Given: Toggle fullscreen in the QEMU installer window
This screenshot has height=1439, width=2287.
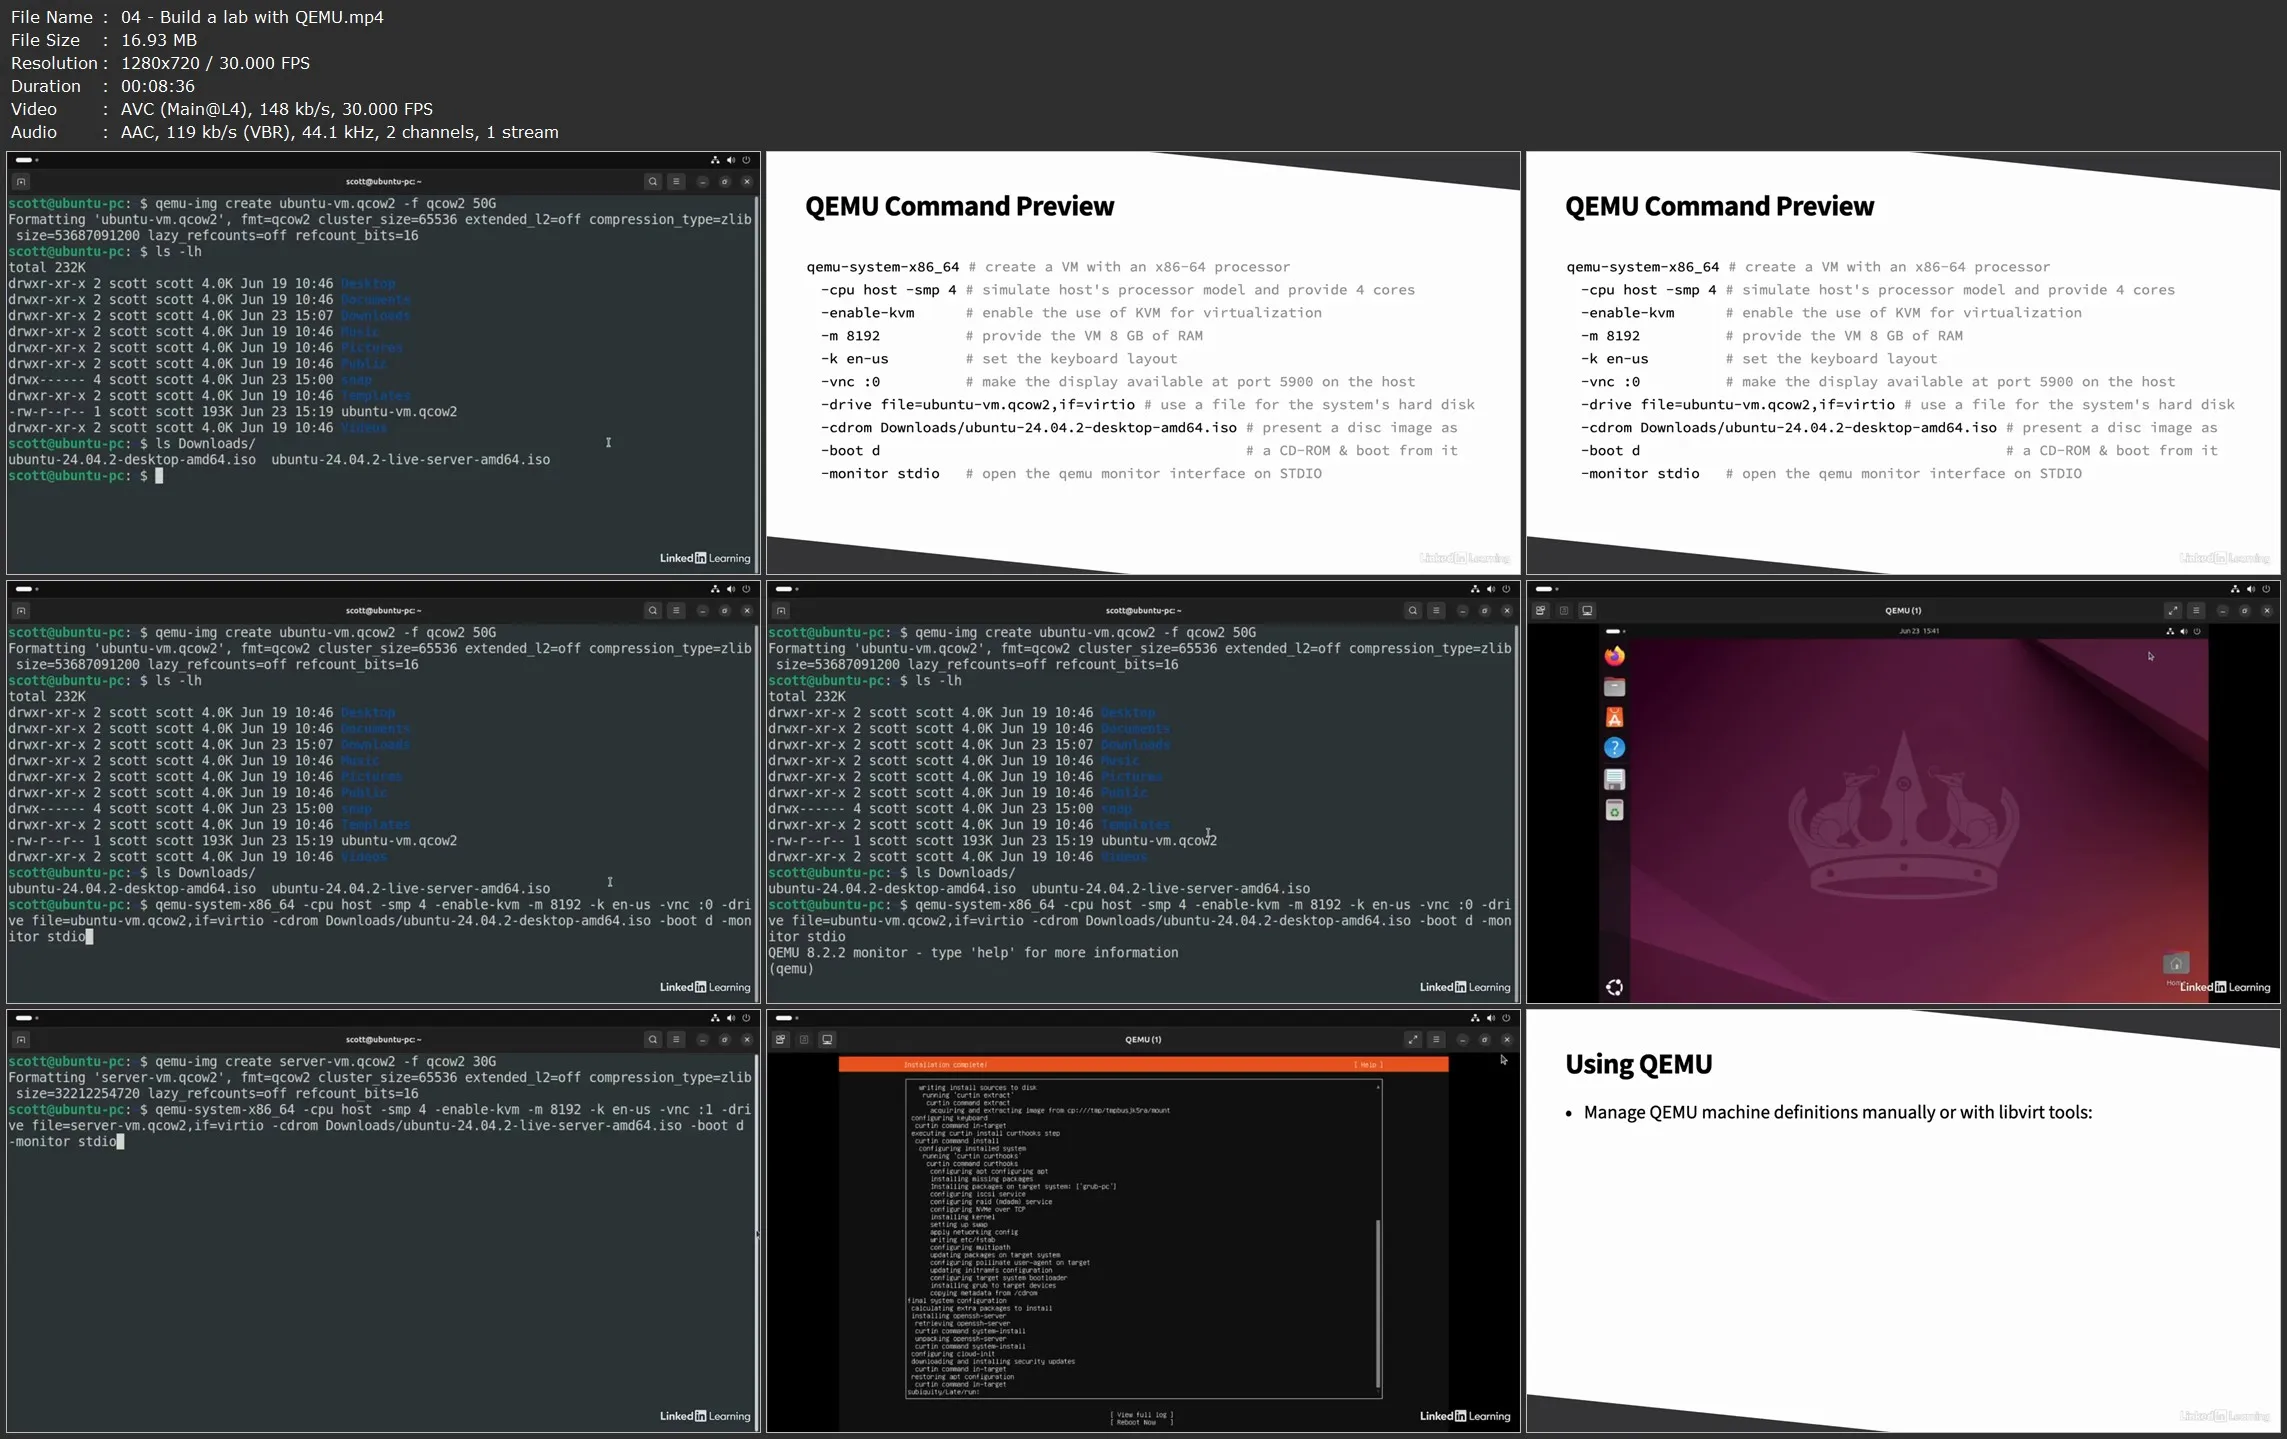Looking at the screenshot, I should click(1412, 1039).
